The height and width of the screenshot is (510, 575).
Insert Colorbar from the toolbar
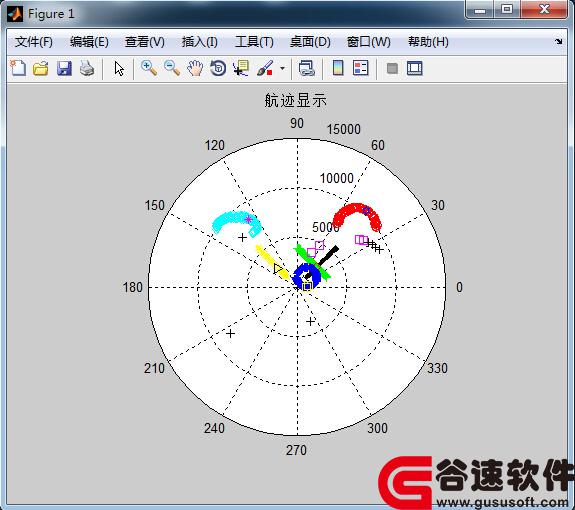pos(338,68)
